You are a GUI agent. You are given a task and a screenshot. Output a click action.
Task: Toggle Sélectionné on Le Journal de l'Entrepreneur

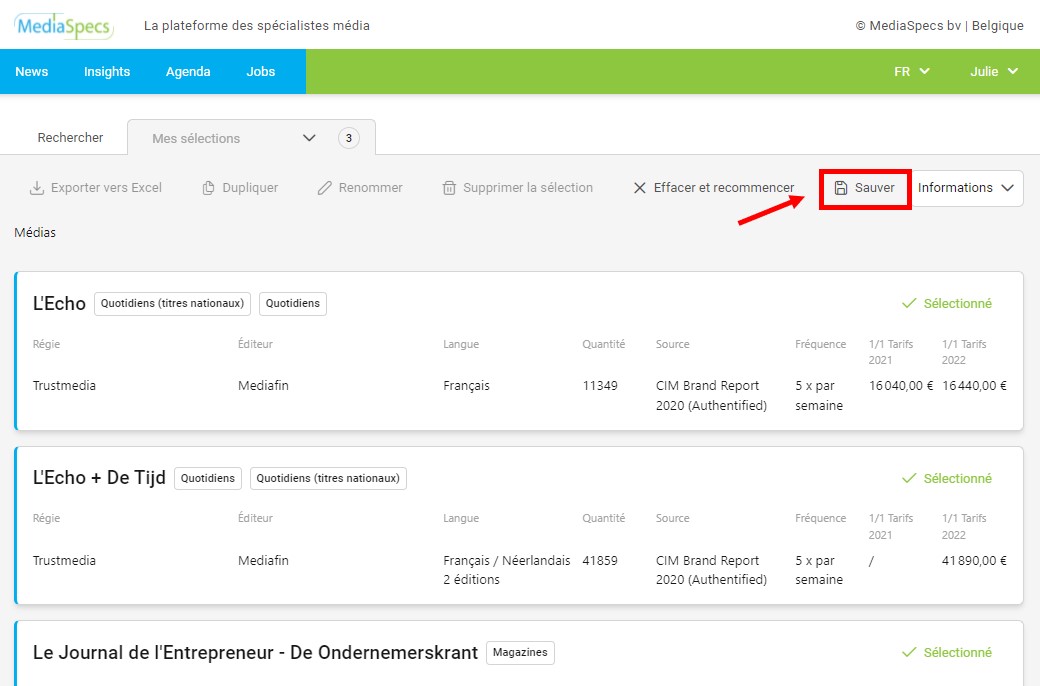[x=947, y=652]
